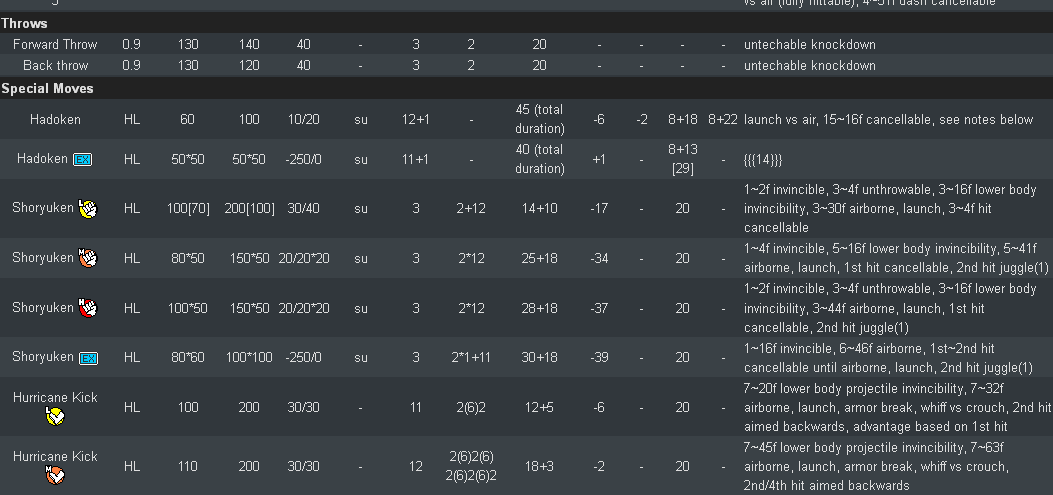Image resolution: width=1053 pixels, height=495 pixels.
Task: Click the yellow light punch icon beside Shoryuken
Action: [87, 209]
